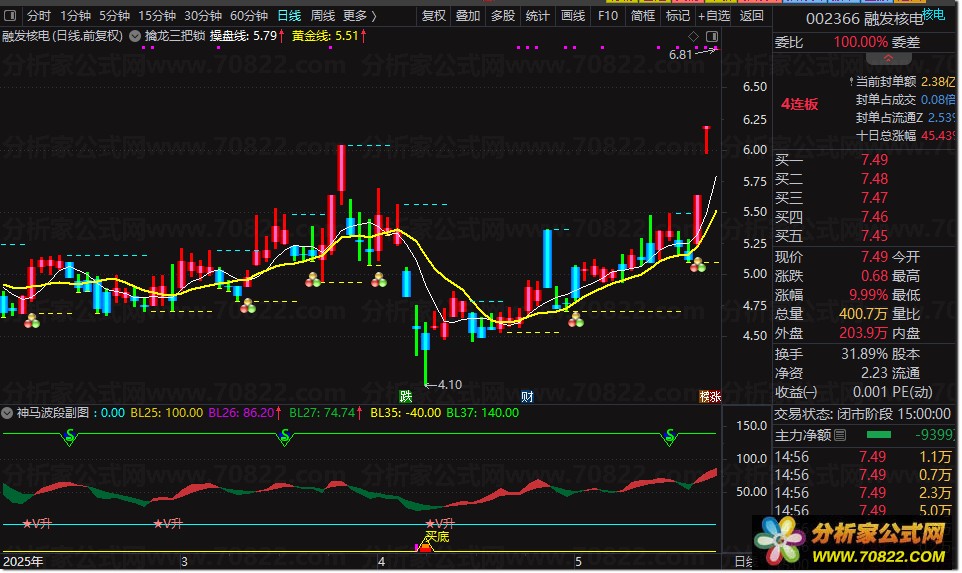Add stock via +自选 button

(715, 16)
